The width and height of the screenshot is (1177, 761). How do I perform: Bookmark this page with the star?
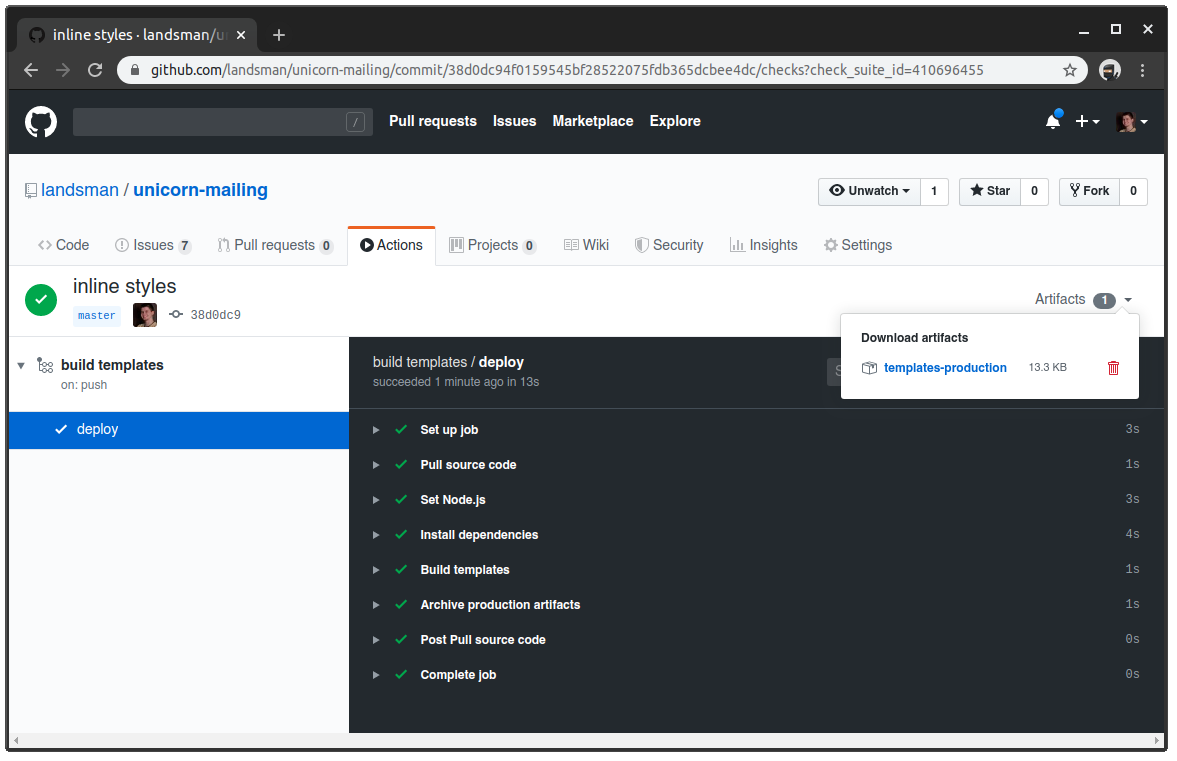(1070, 71)
